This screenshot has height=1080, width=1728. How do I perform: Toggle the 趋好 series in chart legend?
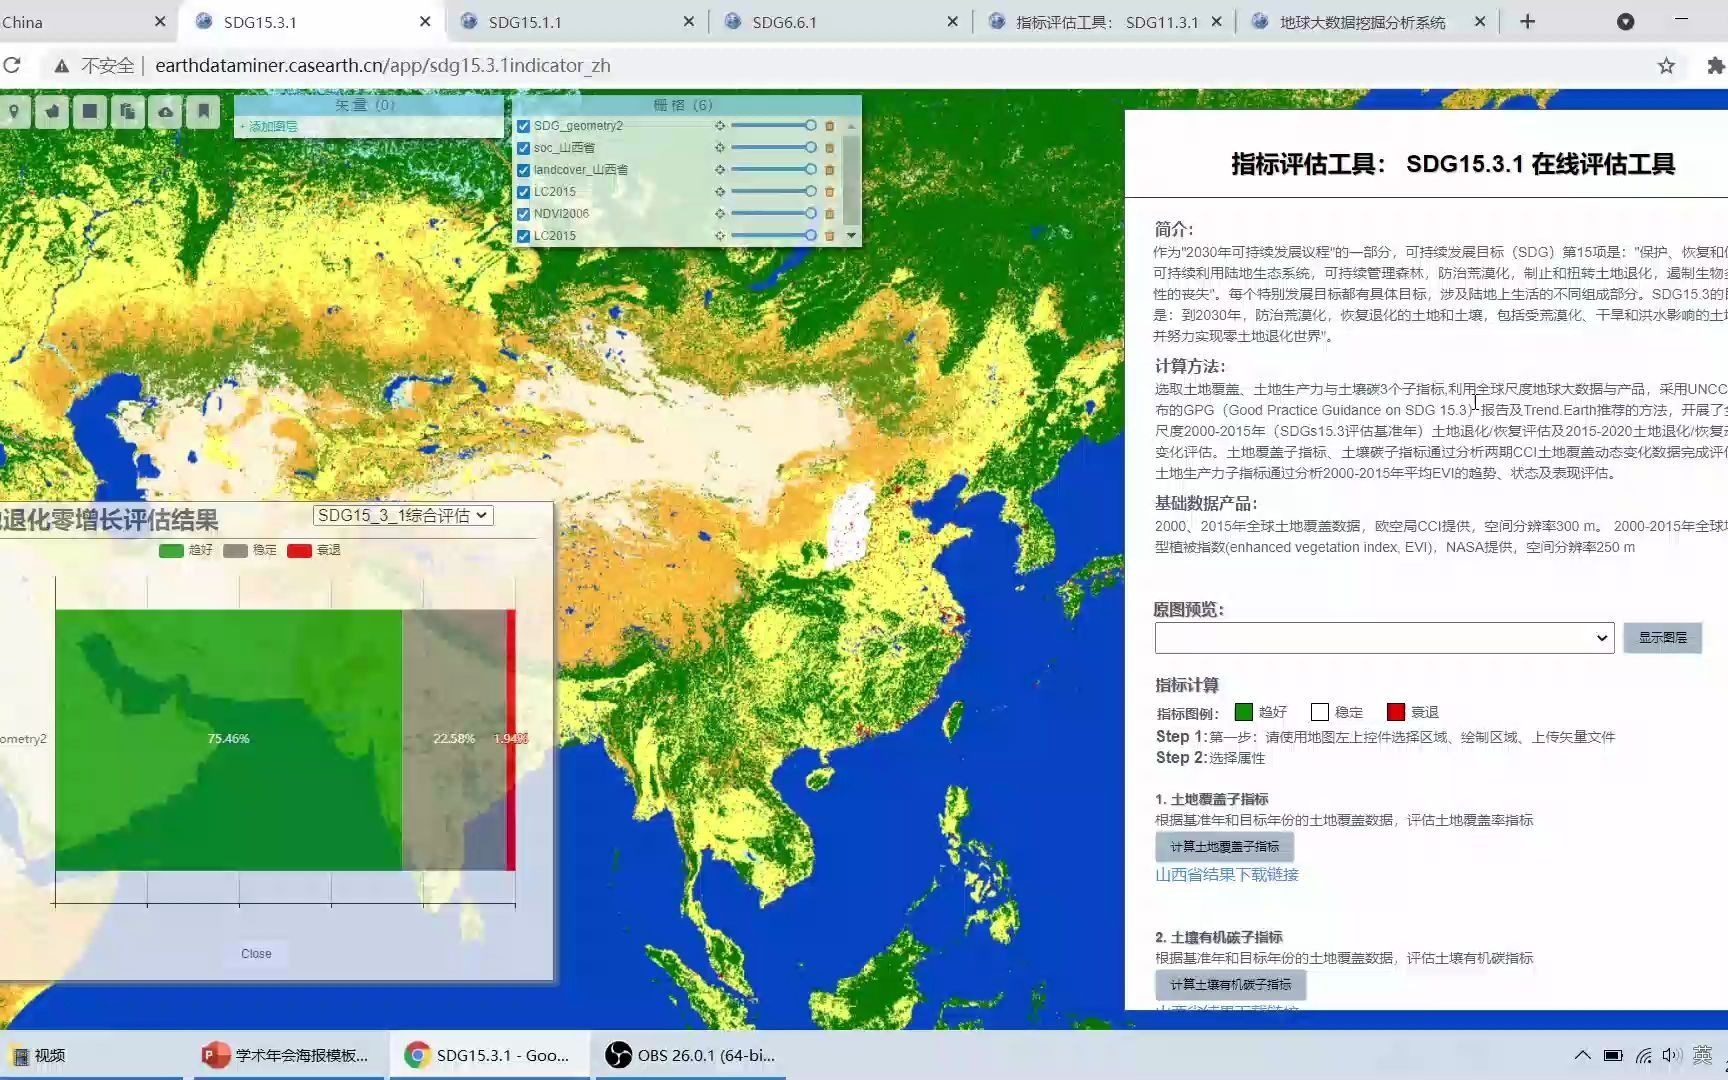186,550
